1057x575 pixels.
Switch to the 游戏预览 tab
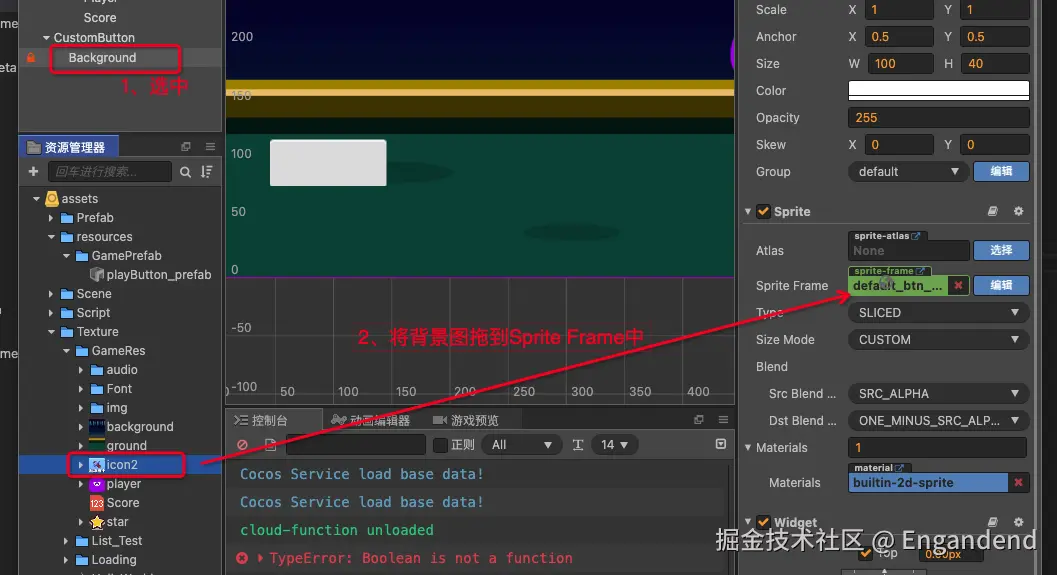[466, 421]
